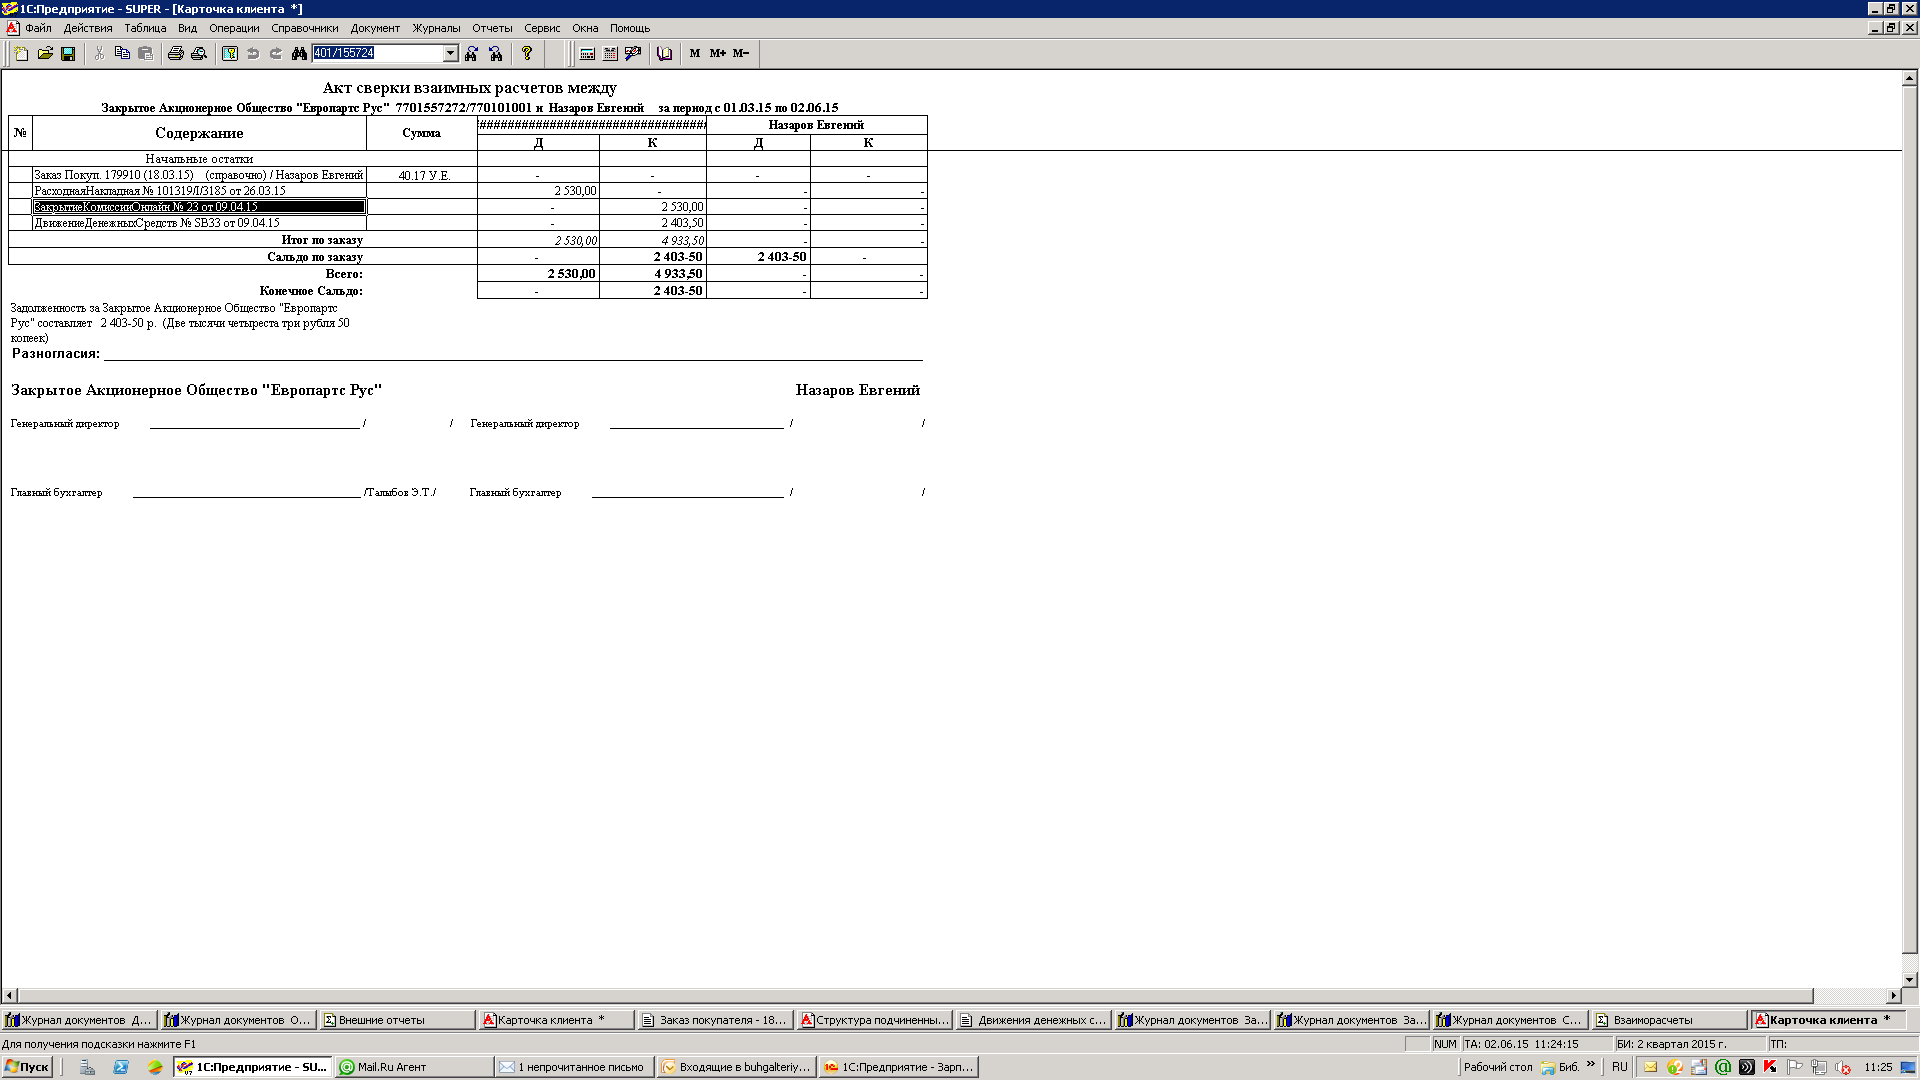Click the Open file folder icon

[45, 53]
